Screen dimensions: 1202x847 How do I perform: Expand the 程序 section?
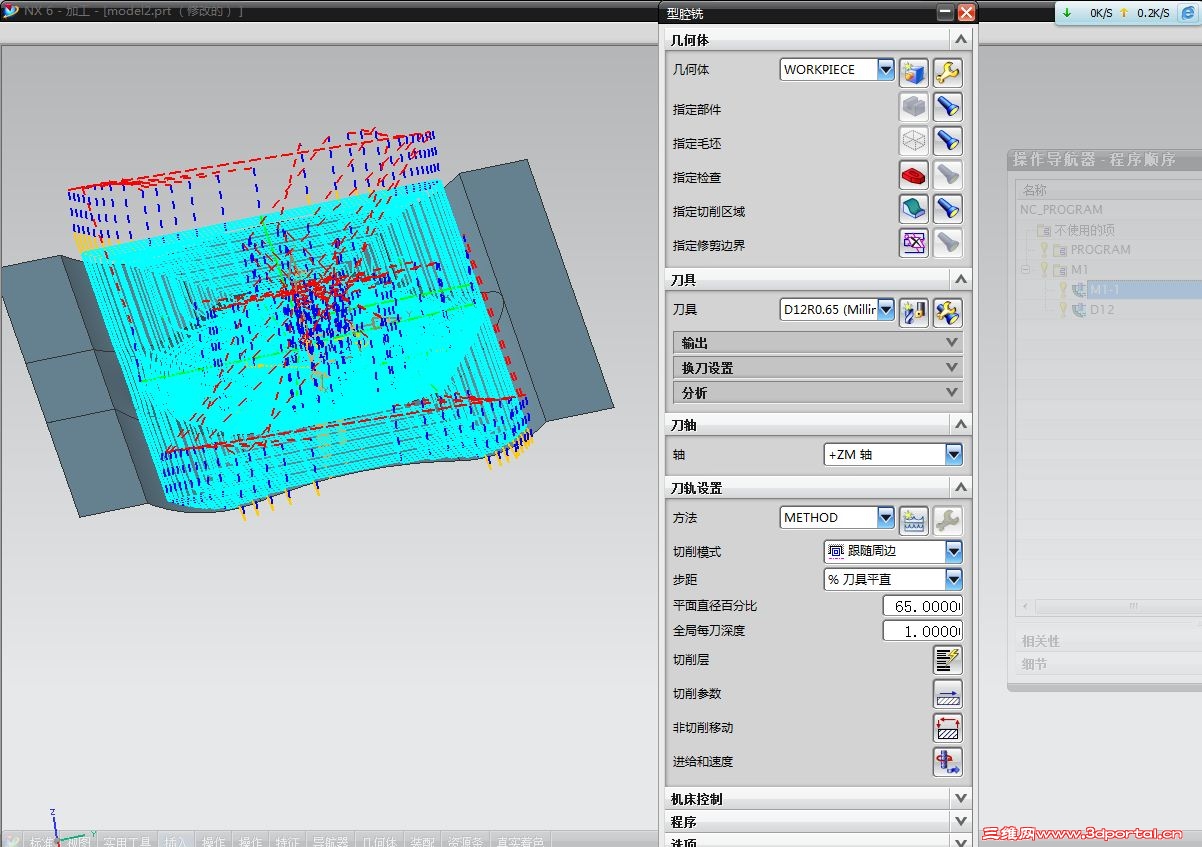click(819, 822)
